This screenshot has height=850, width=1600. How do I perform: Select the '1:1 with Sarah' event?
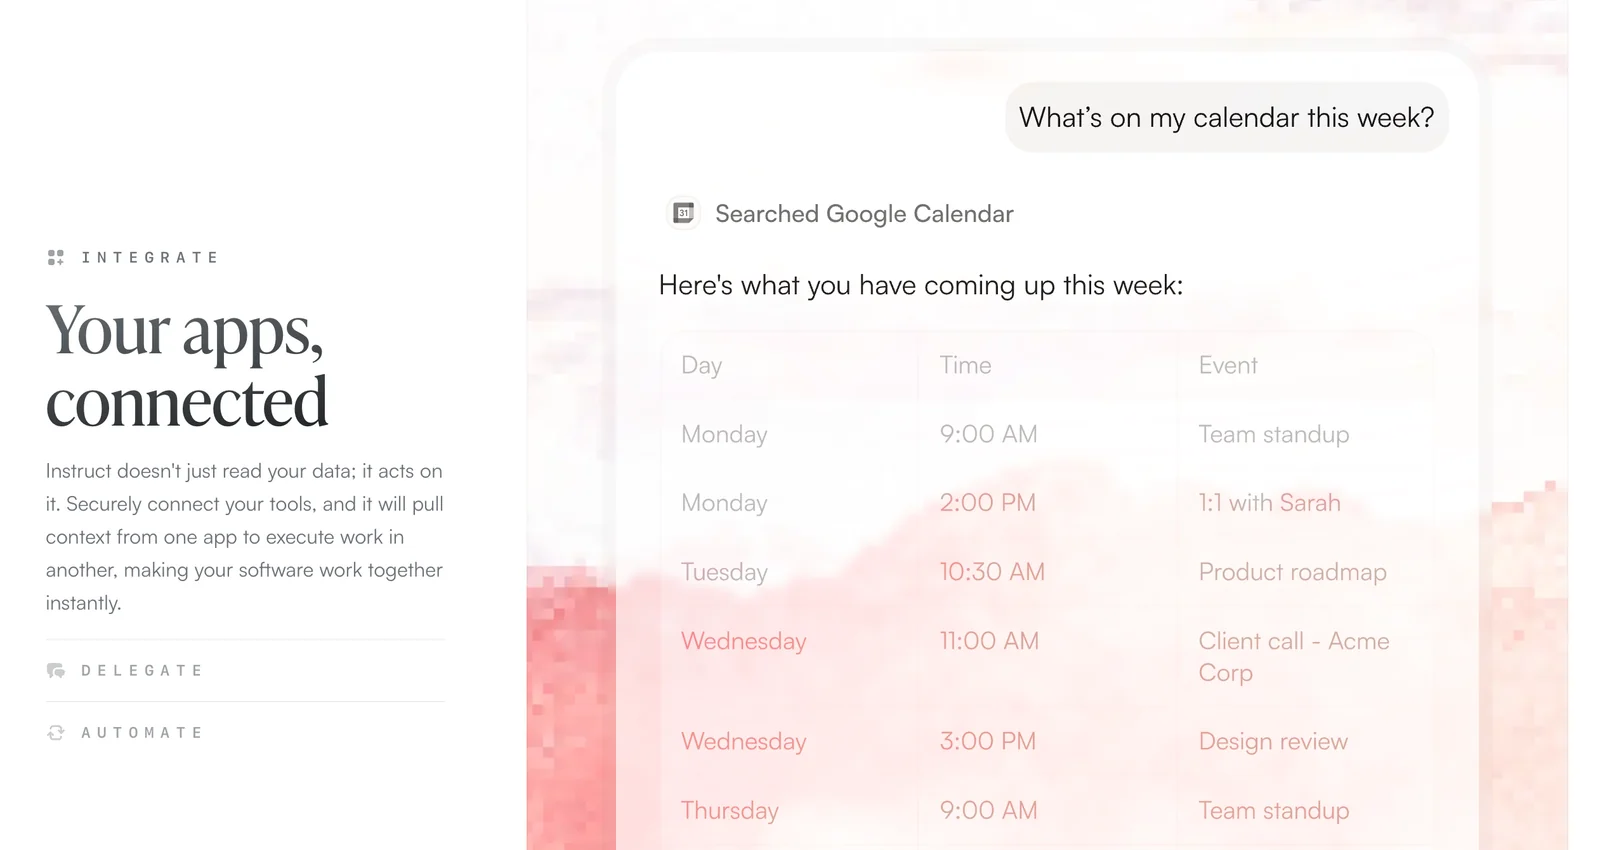coord(1268,503)
